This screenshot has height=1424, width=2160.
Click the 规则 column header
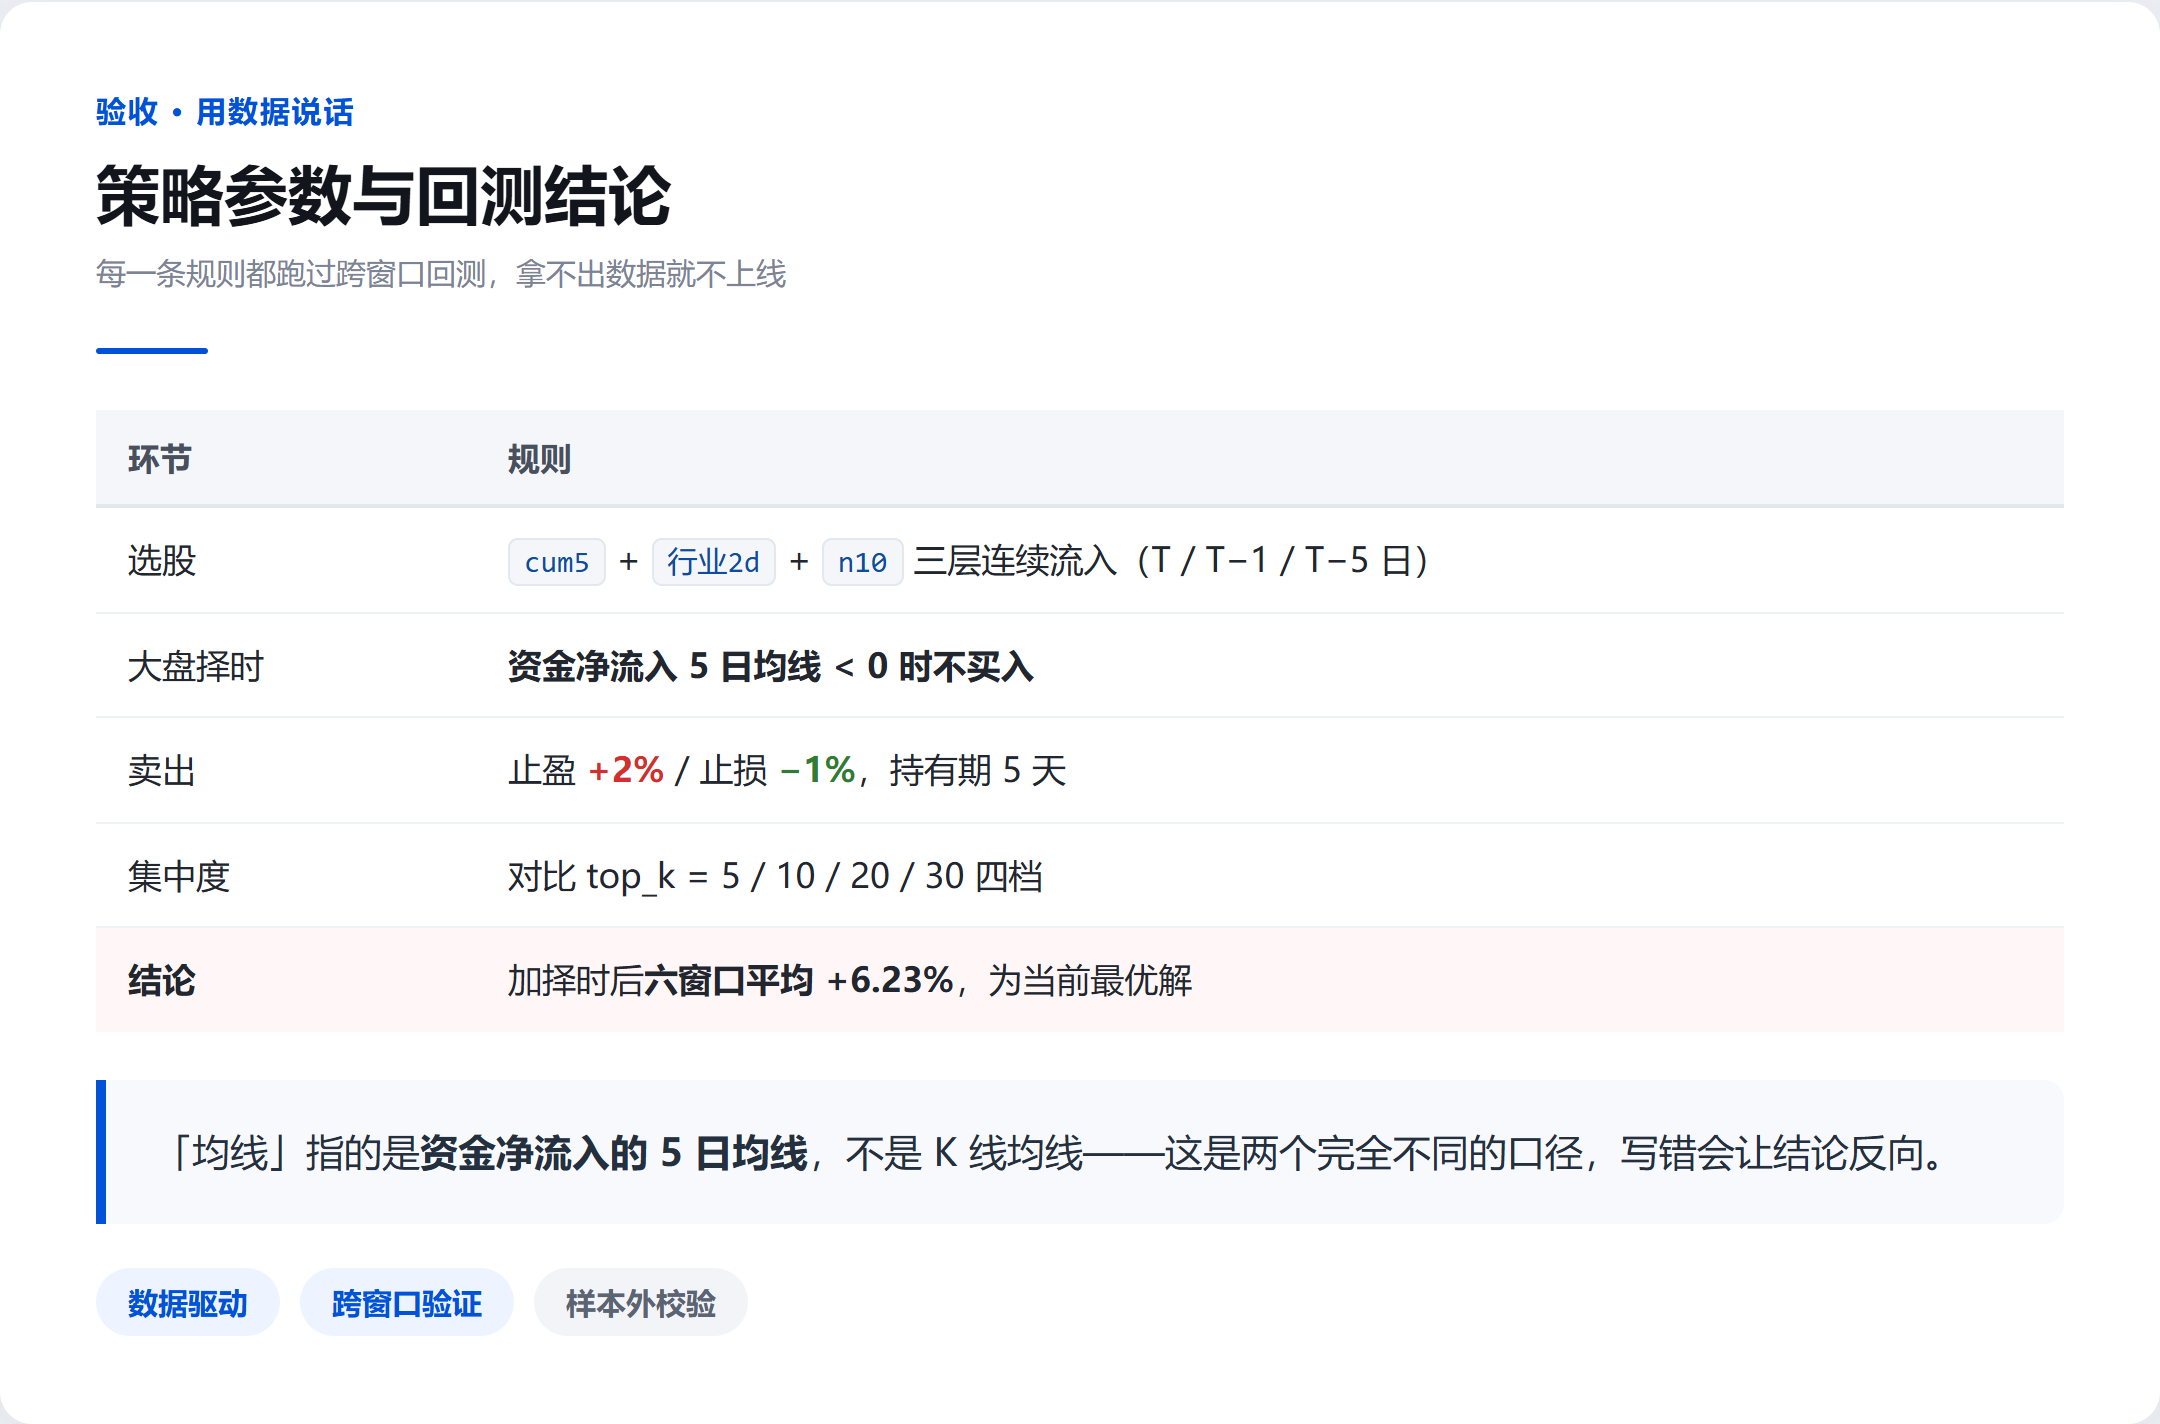click(539, 459)
